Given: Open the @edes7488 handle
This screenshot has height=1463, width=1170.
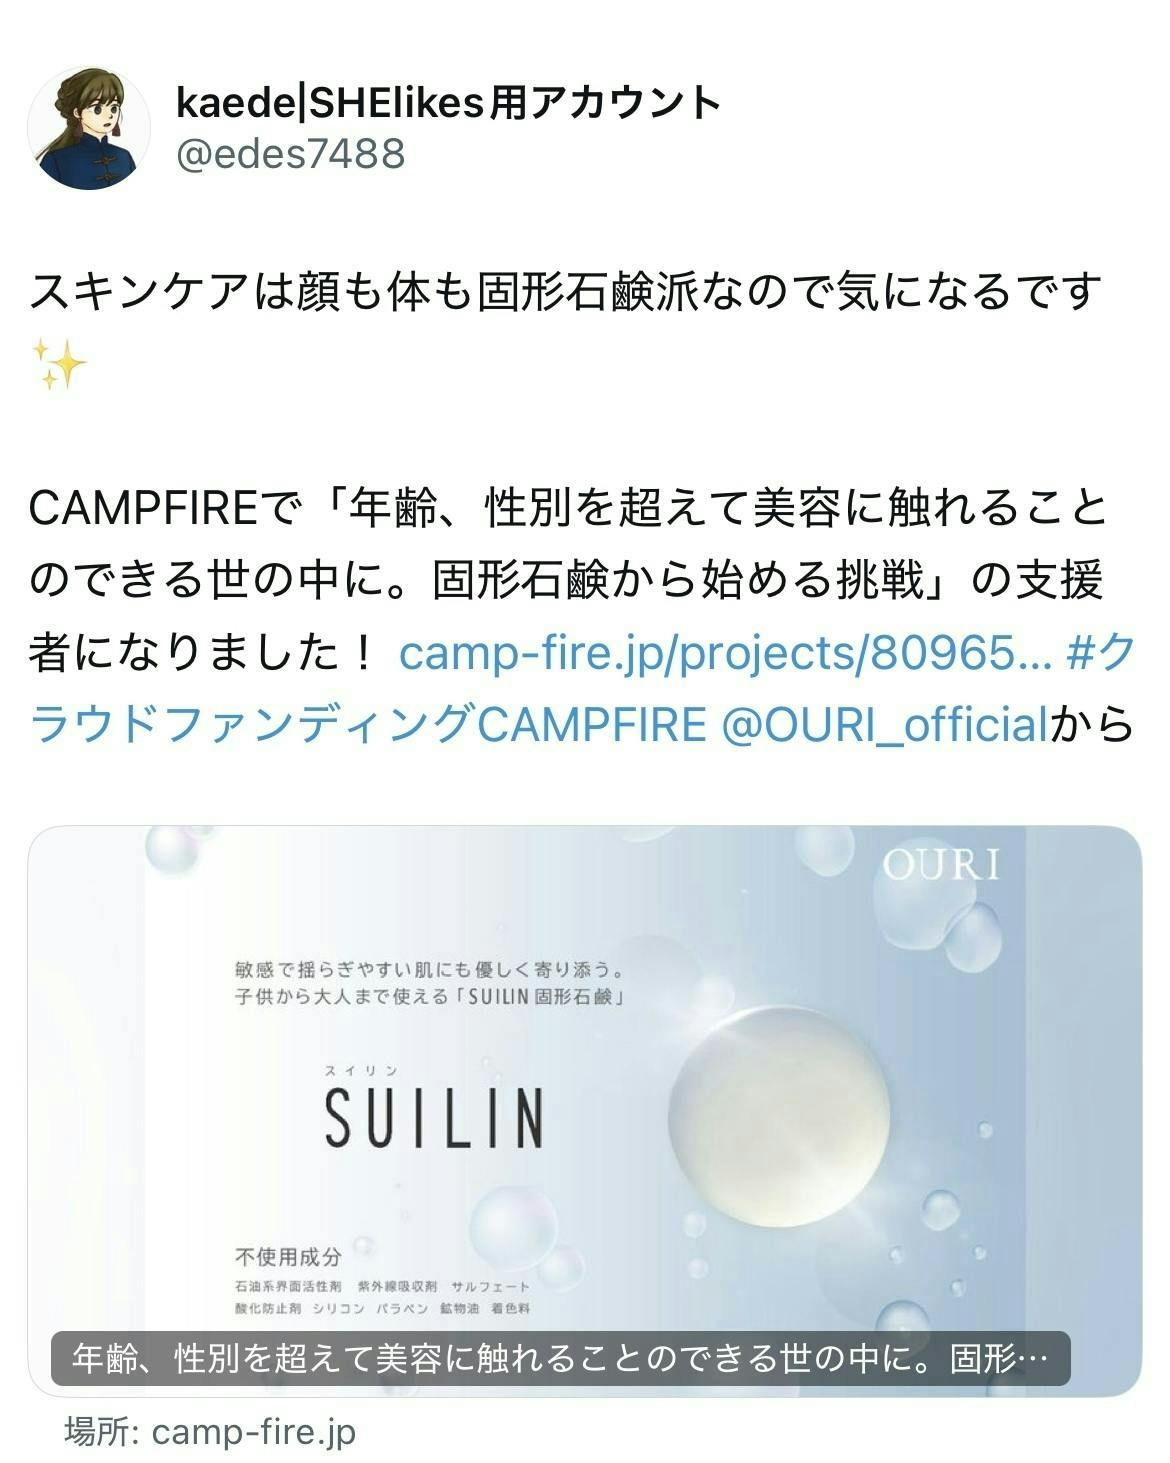Looking at the screenshot, I should point(290,154).
